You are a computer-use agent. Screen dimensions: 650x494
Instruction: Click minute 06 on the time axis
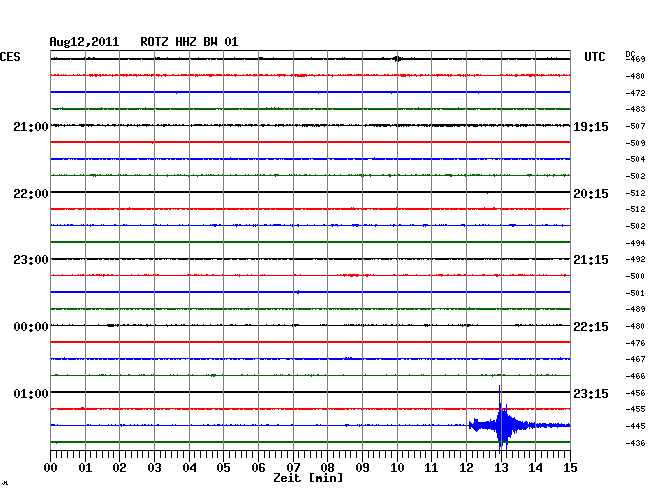258,468
